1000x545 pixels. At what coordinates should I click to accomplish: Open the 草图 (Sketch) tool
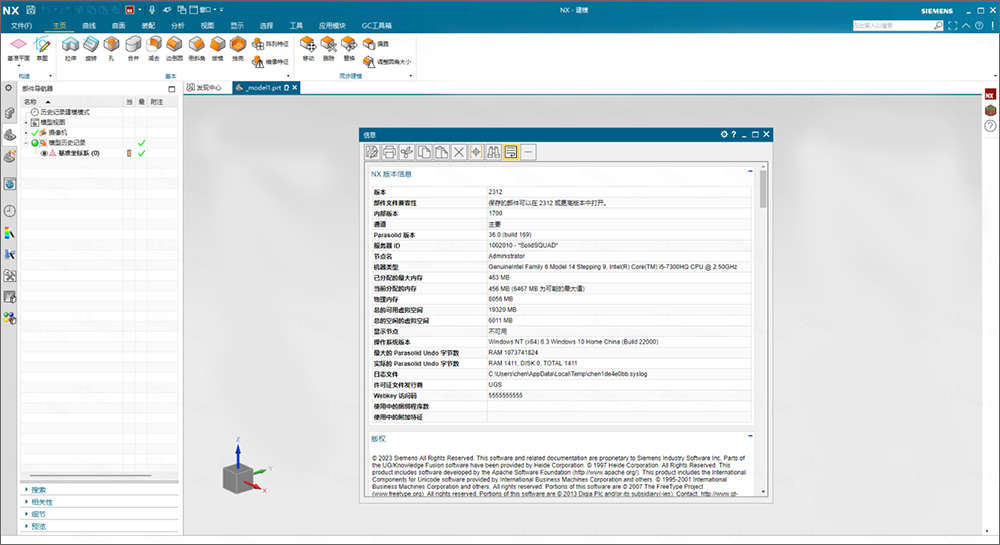[42, 46]
